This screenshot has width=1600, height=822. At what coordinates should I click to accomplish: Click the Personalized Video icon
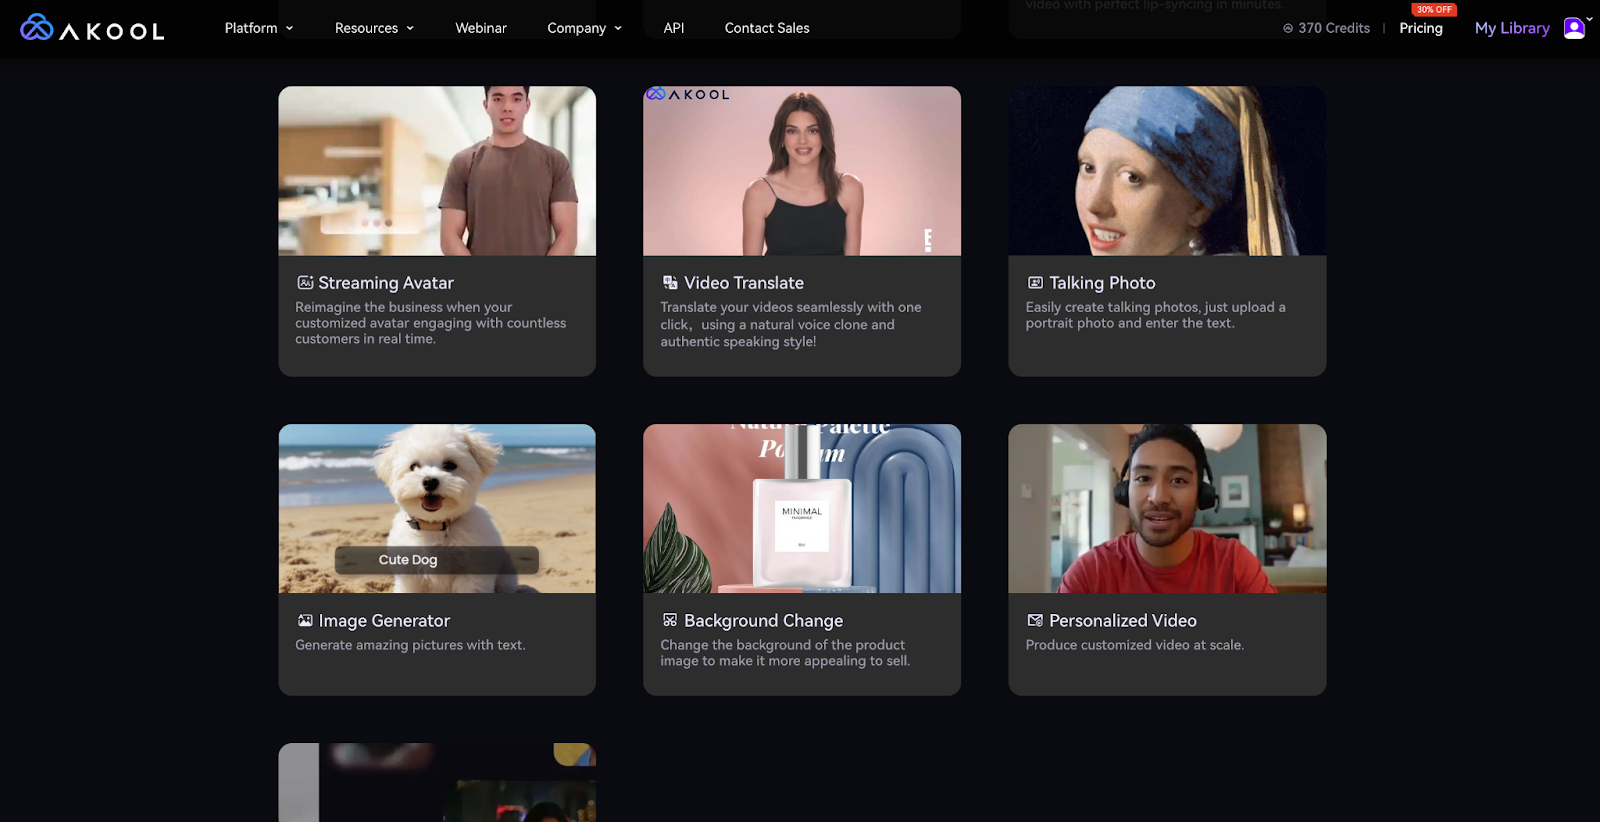(1035, 621)
